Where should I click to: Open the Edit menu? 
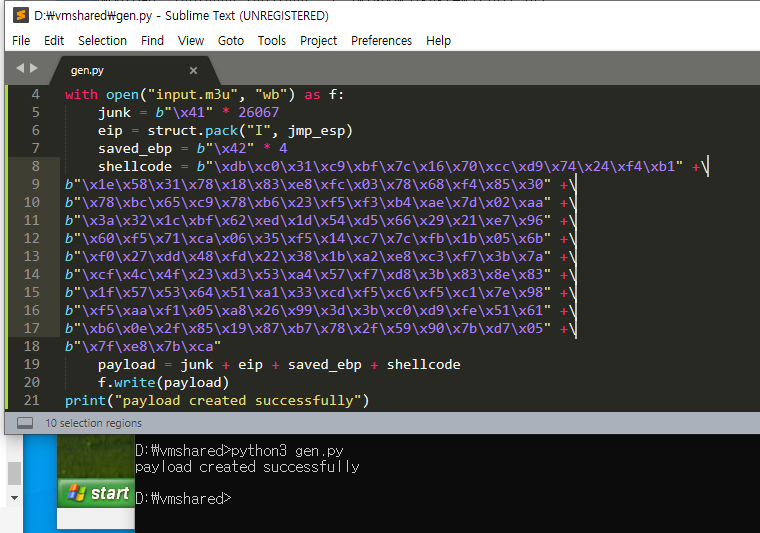pyautogui.click(x=54, y=41)
